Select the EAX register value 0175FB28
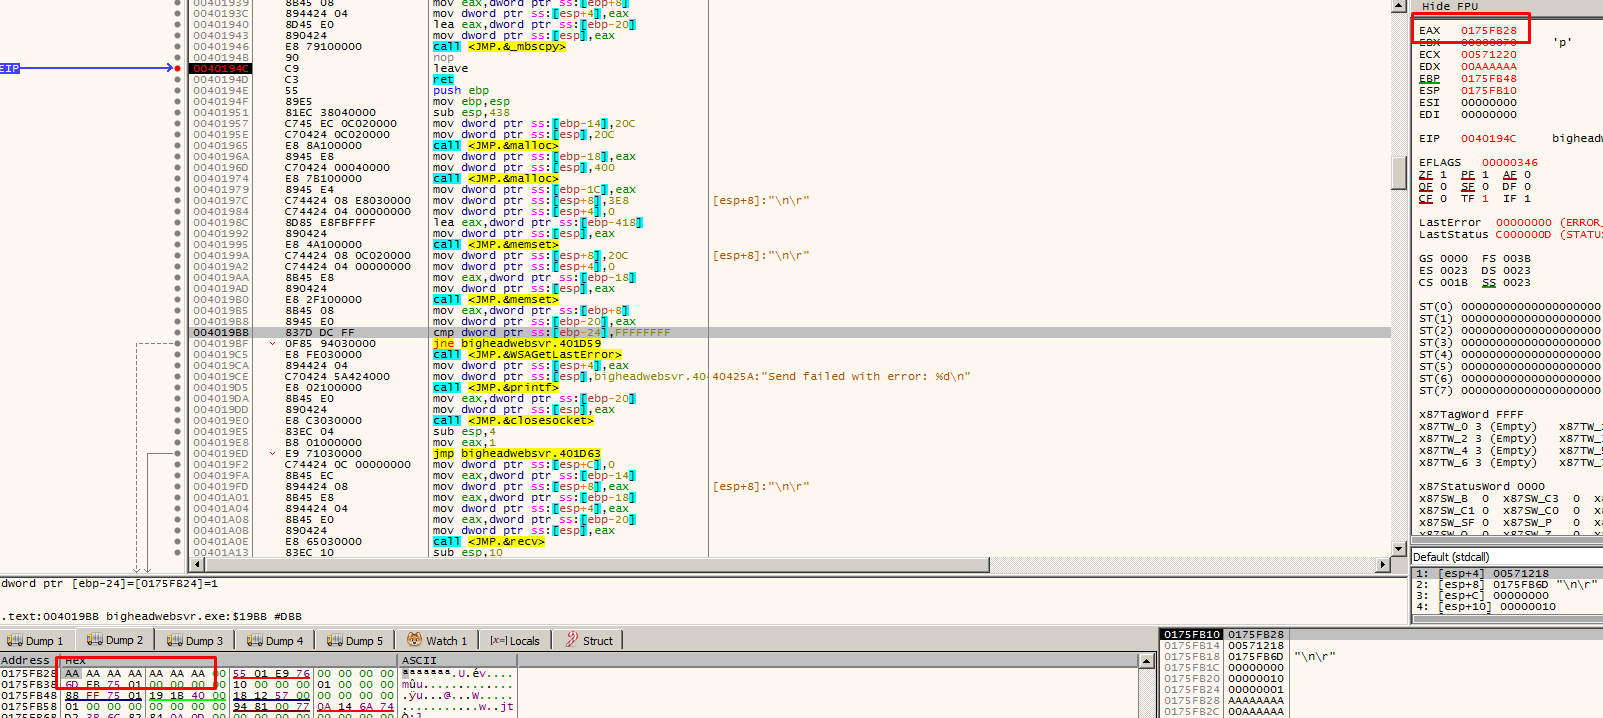 (1488, 31)
